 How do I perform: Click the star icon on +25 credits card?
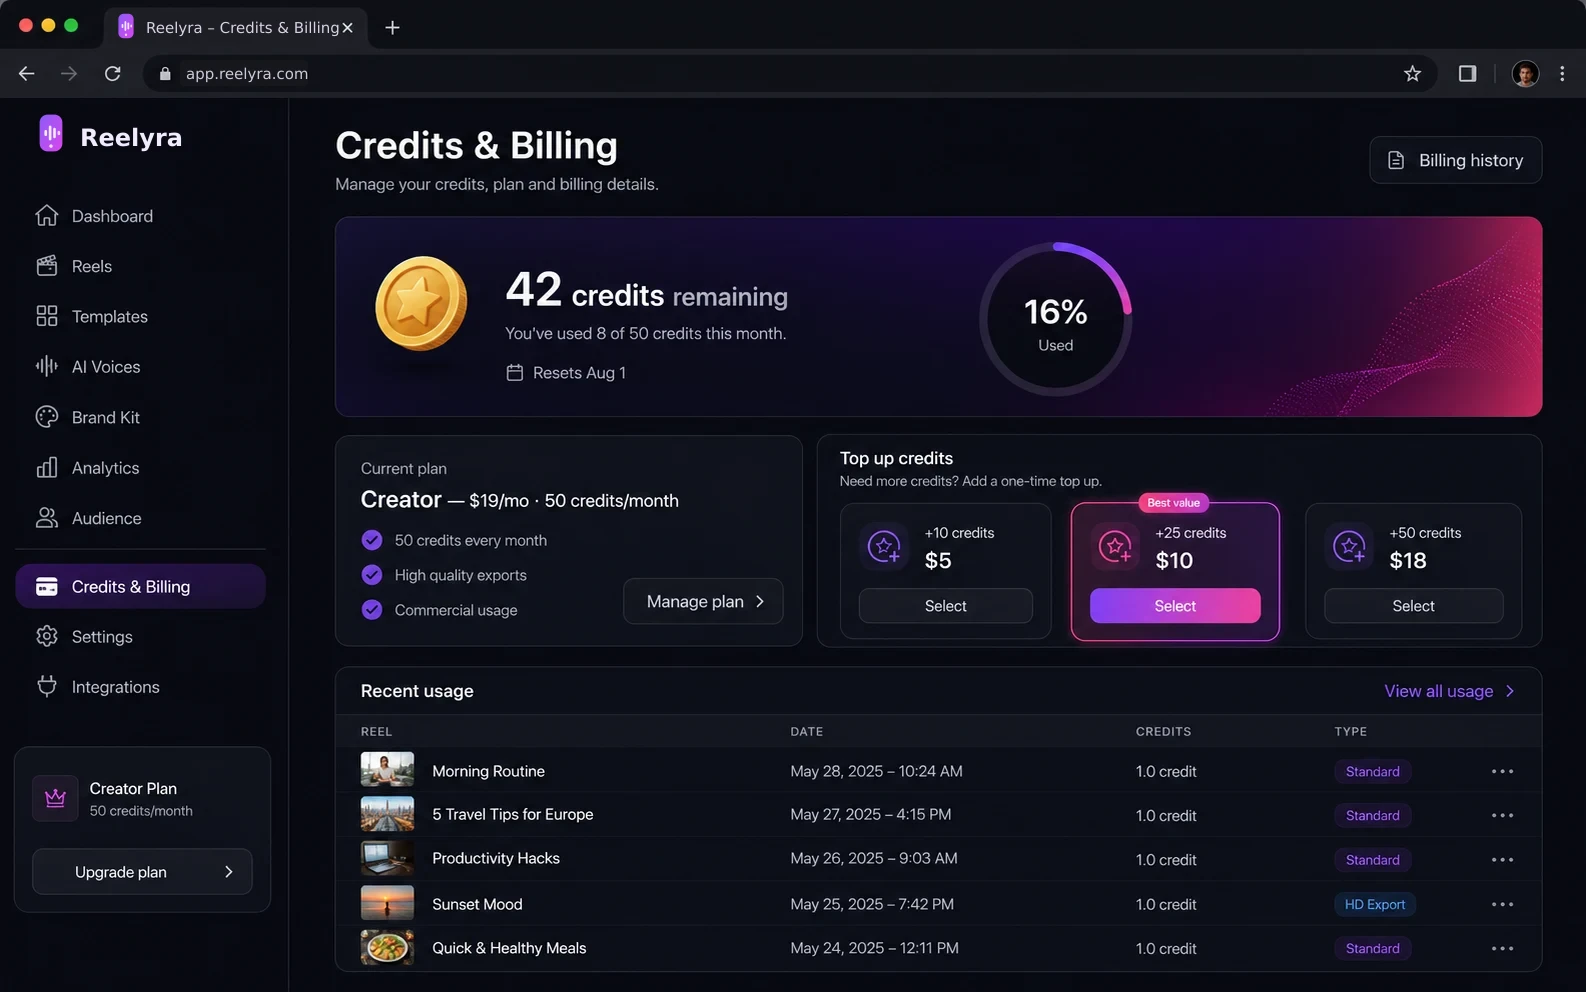pyautogui.click(x=1115, y=546)
